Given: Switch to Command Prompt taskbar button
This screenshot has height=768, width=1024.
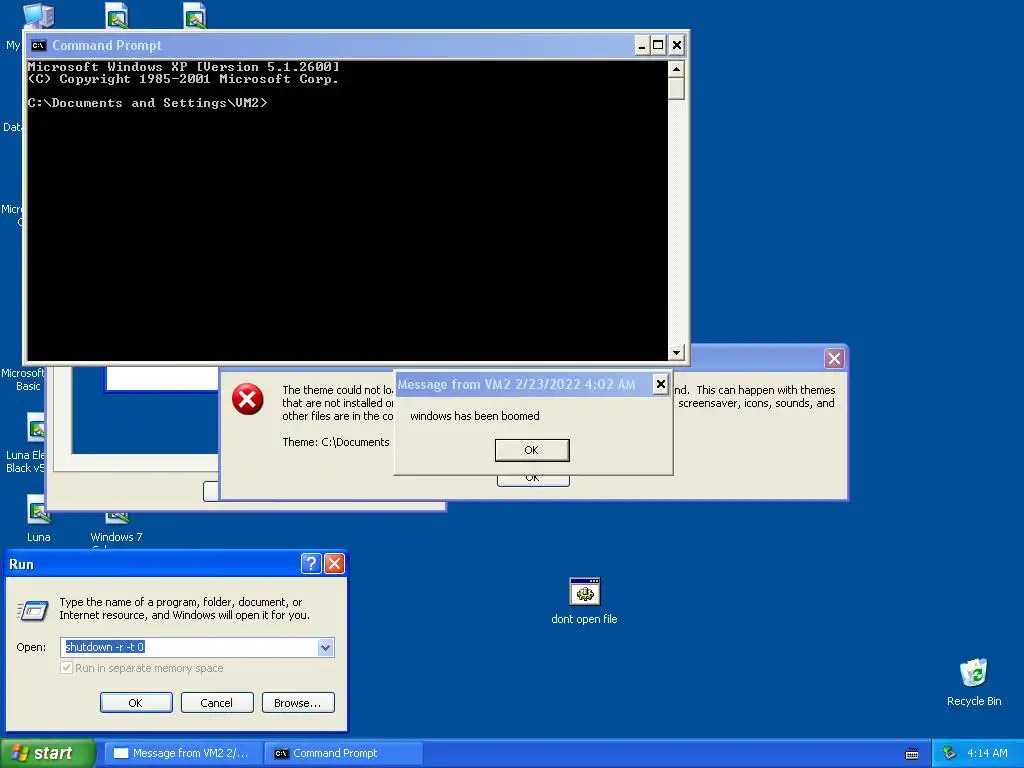Looking at the screenshot, I should coord(344,754).
